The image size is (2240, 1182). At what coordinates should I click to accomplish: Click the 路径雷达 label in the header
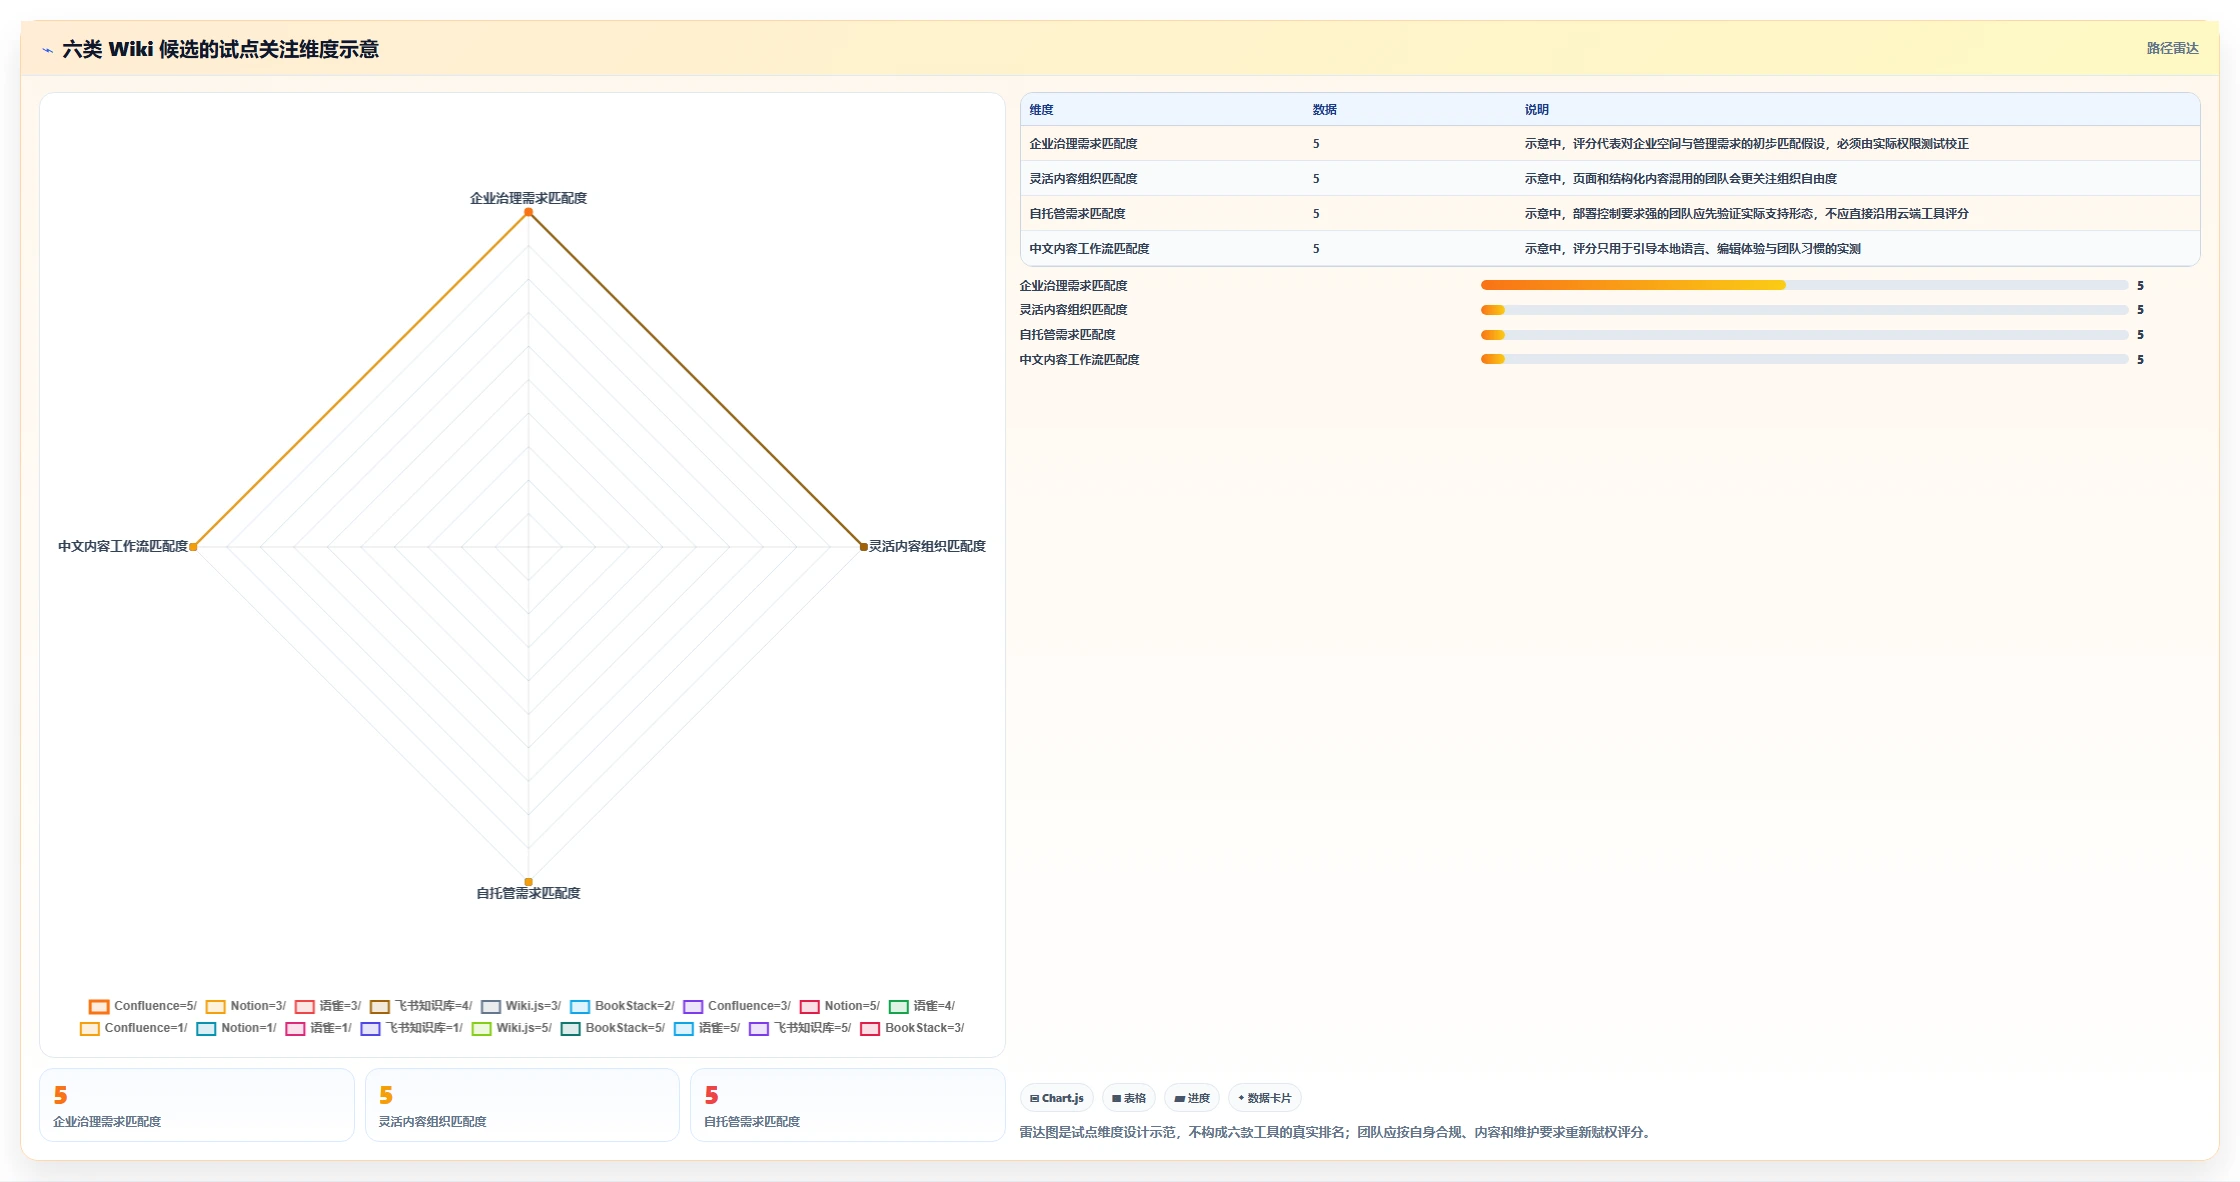(x=2172, y=48)
